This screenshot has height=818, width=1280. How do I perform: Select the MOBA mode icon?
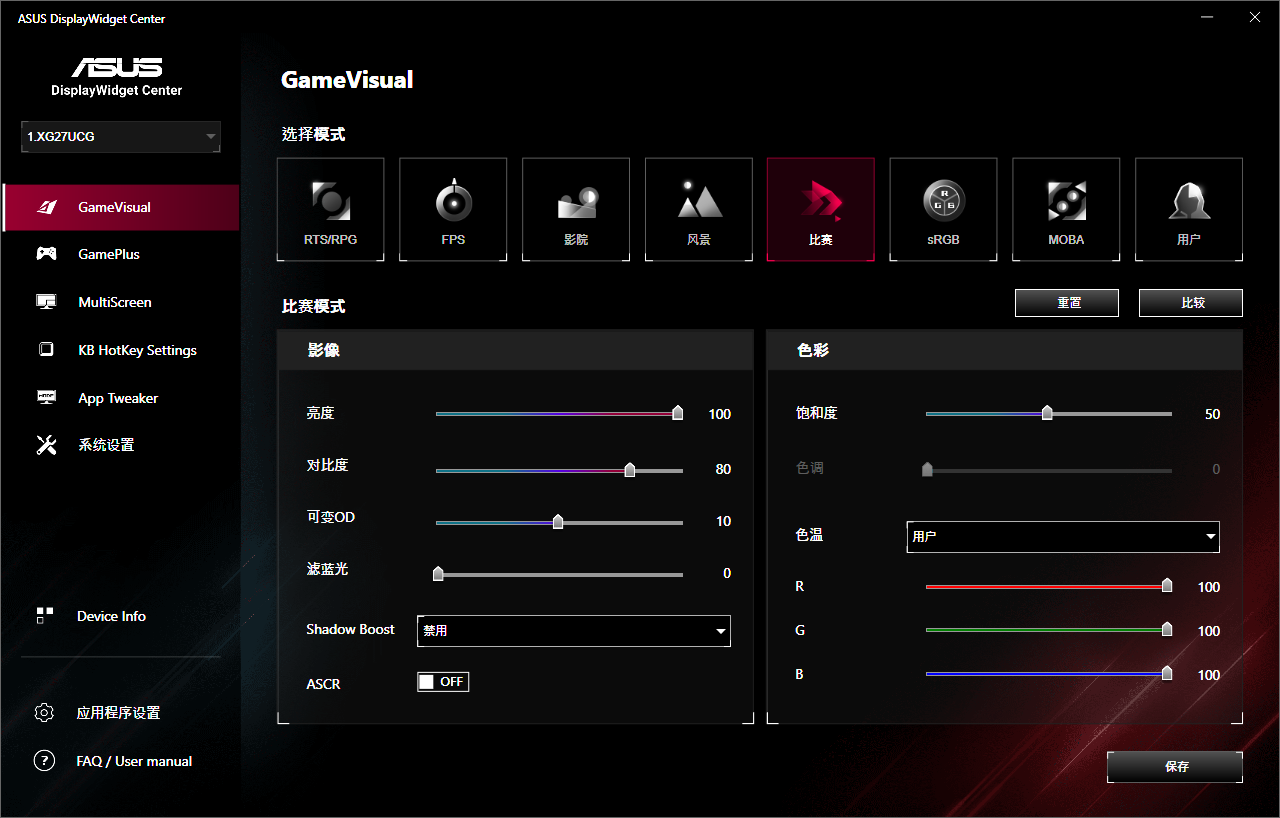click(x=1066, y=209)
